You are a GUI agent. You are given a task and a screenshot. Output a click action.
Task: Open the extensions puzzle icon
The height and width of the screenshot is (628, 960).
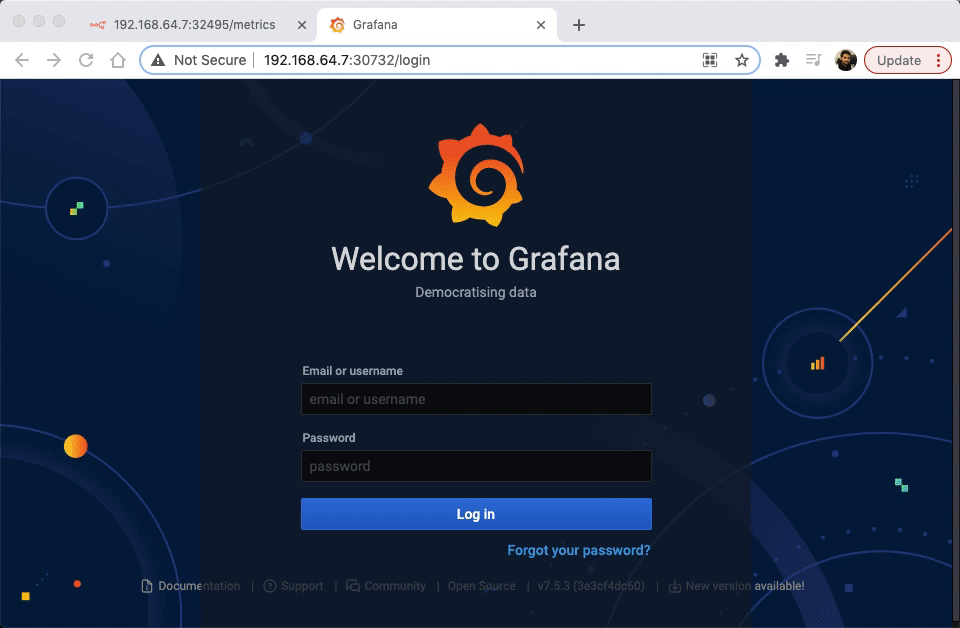(782, 60)
